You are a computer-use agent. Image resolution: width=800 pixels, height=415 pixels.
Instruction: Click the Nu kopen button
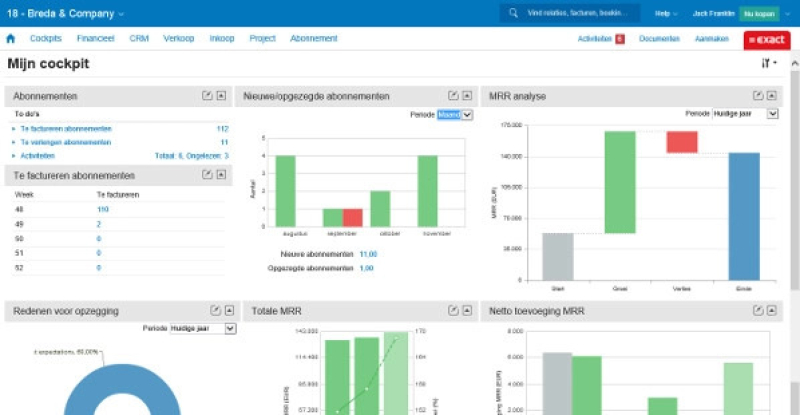point(759,14)
